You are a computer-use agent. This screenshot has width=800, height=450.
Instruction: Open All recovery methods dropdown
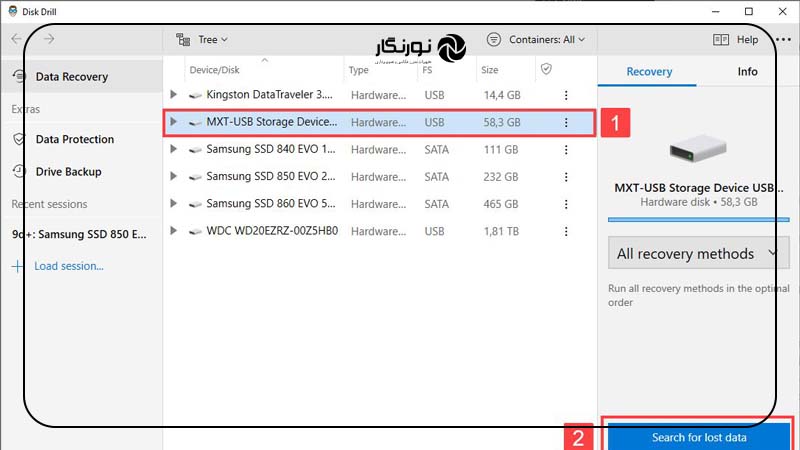pos(698,253)
